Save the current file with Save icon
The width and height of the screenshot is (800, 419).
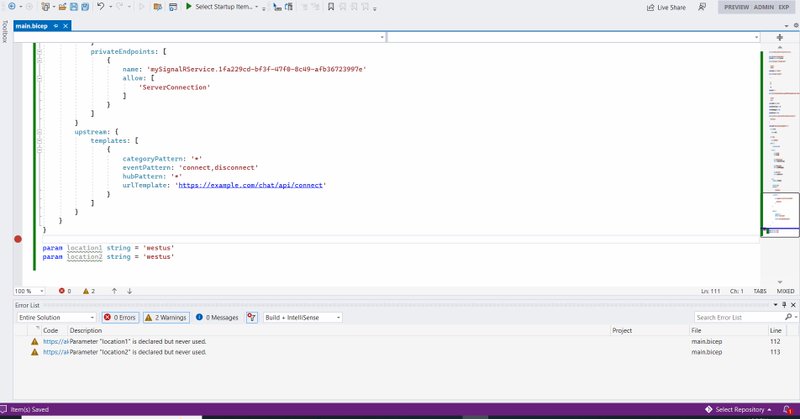pyautogui.click(x=73, y=7)
